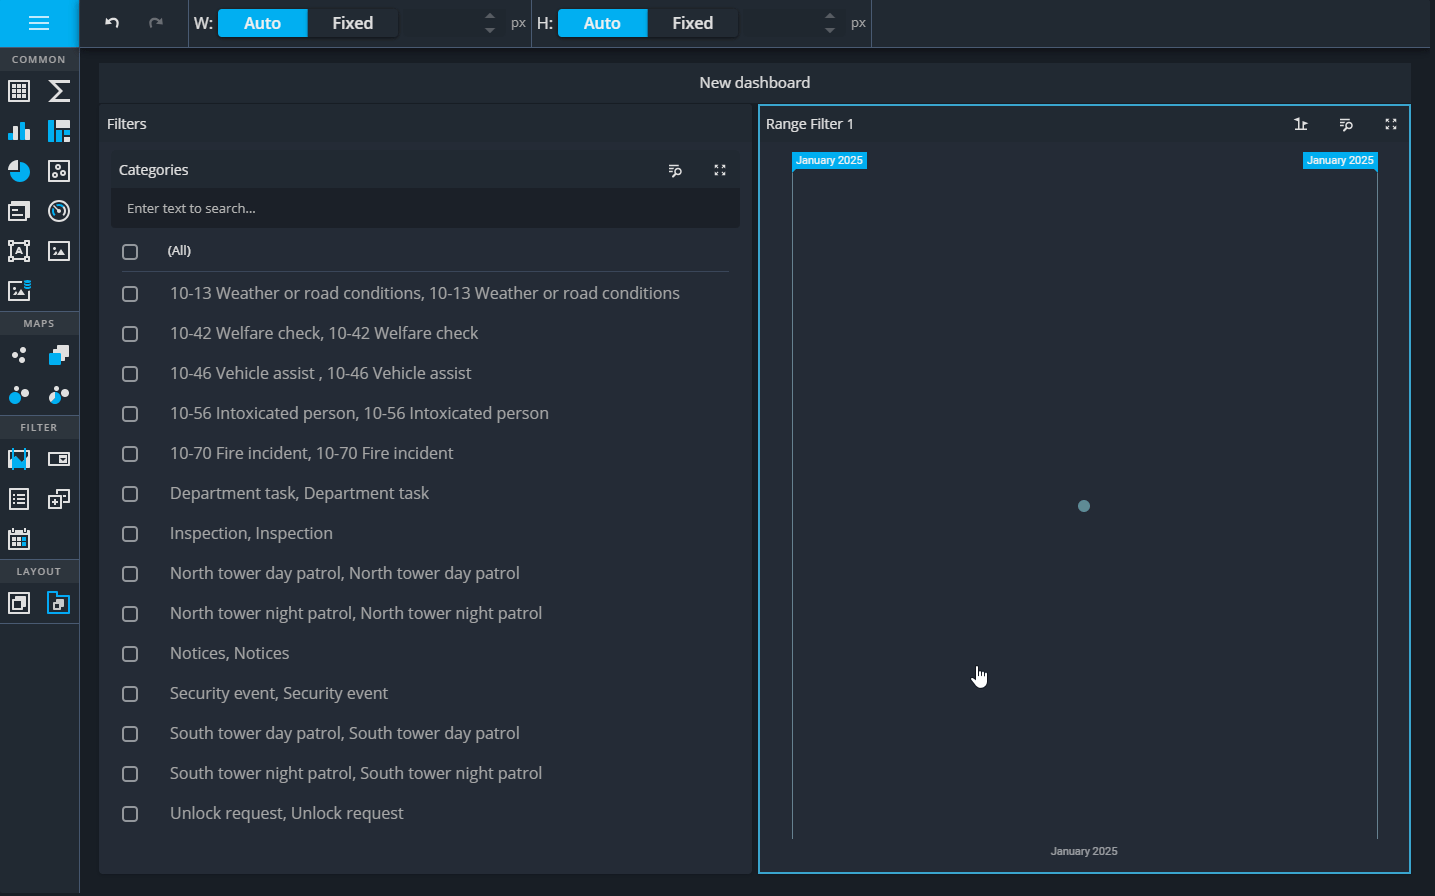Viewport: 1435px width, 896px height.
Task: Clear filter on Categories list
Action: click(675, 170)
